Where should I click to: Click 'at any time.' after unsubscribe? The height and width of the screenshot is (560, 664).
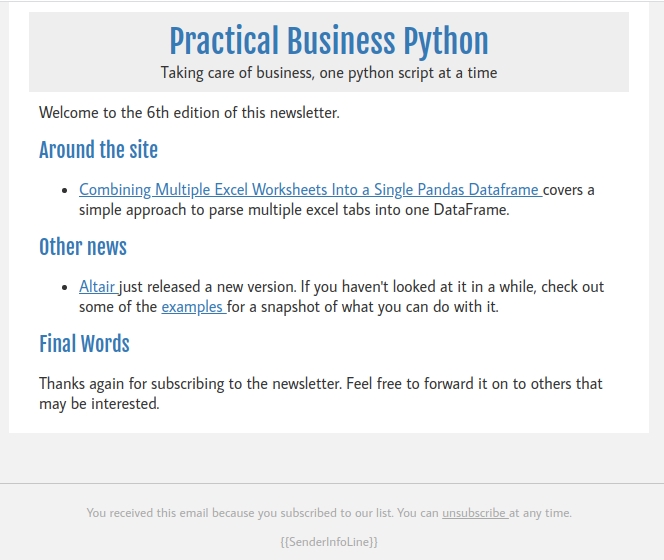coord(541,513)
